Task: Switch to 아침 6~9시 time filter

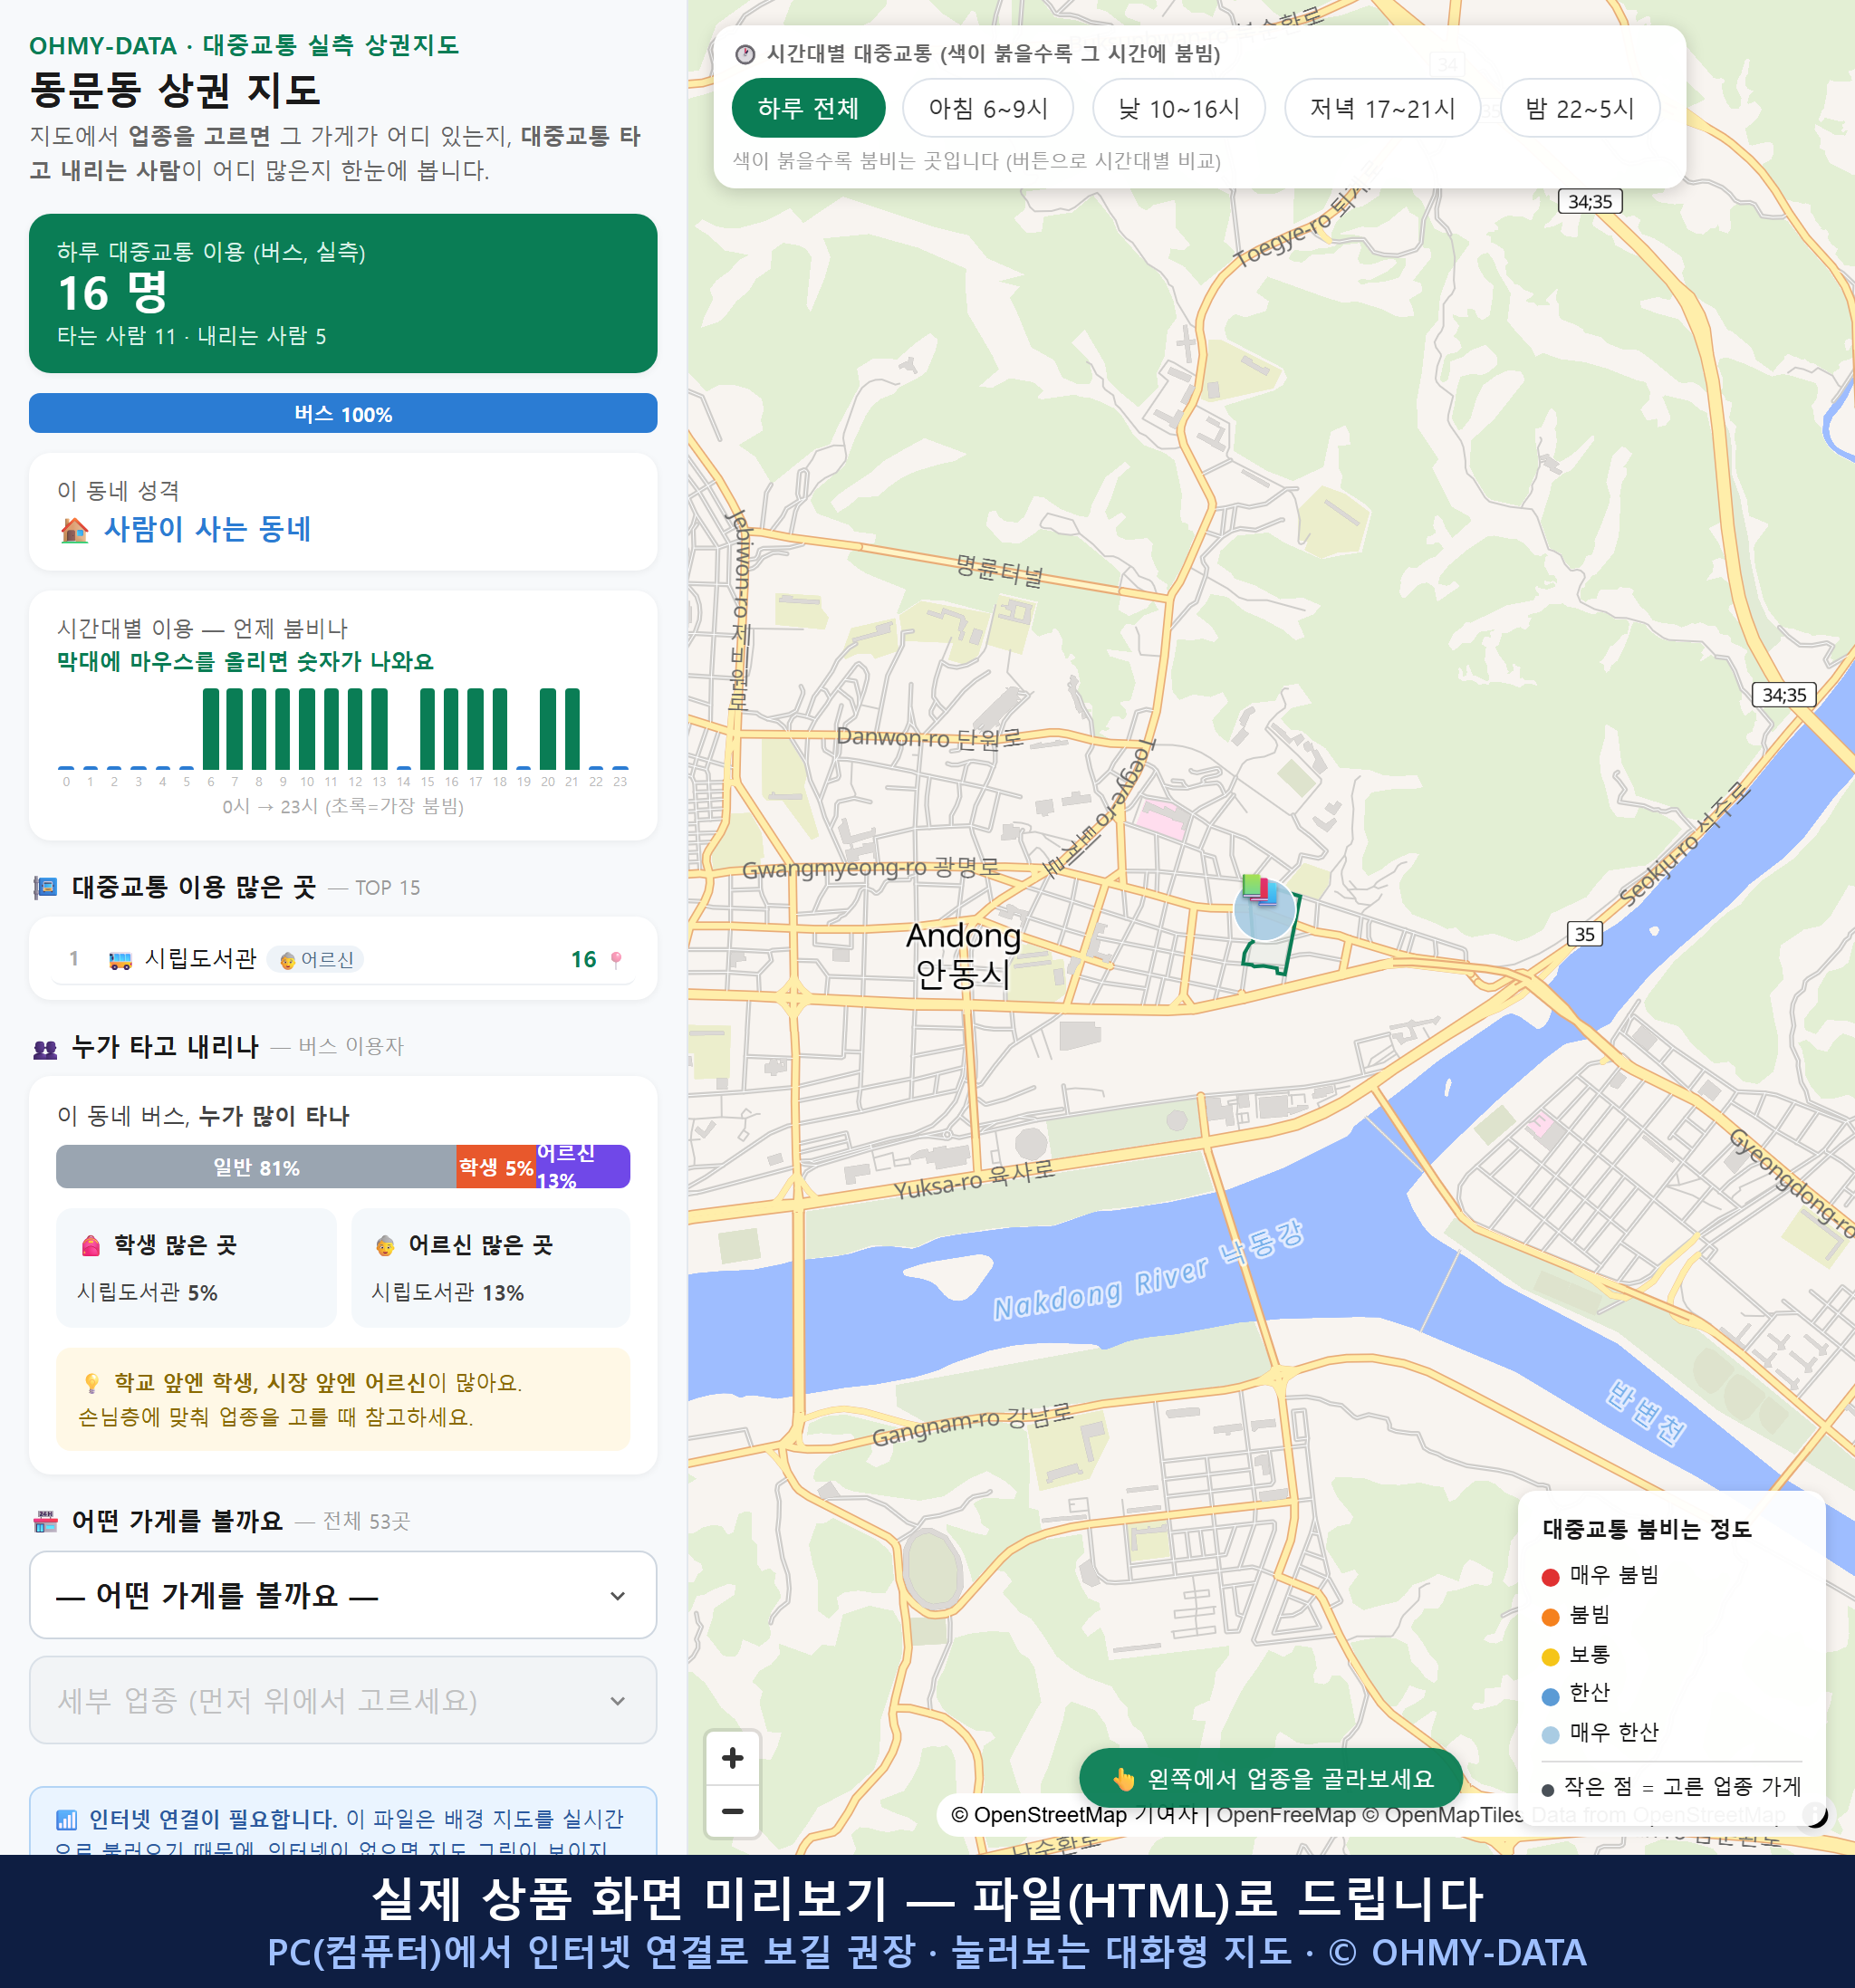Action: pyautogui.click(x=987, y=108)
